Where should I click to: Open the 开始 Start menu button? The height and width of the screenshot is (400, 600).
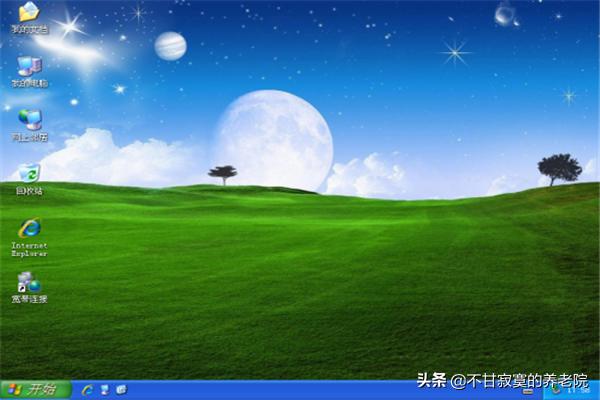coord(36,390)
